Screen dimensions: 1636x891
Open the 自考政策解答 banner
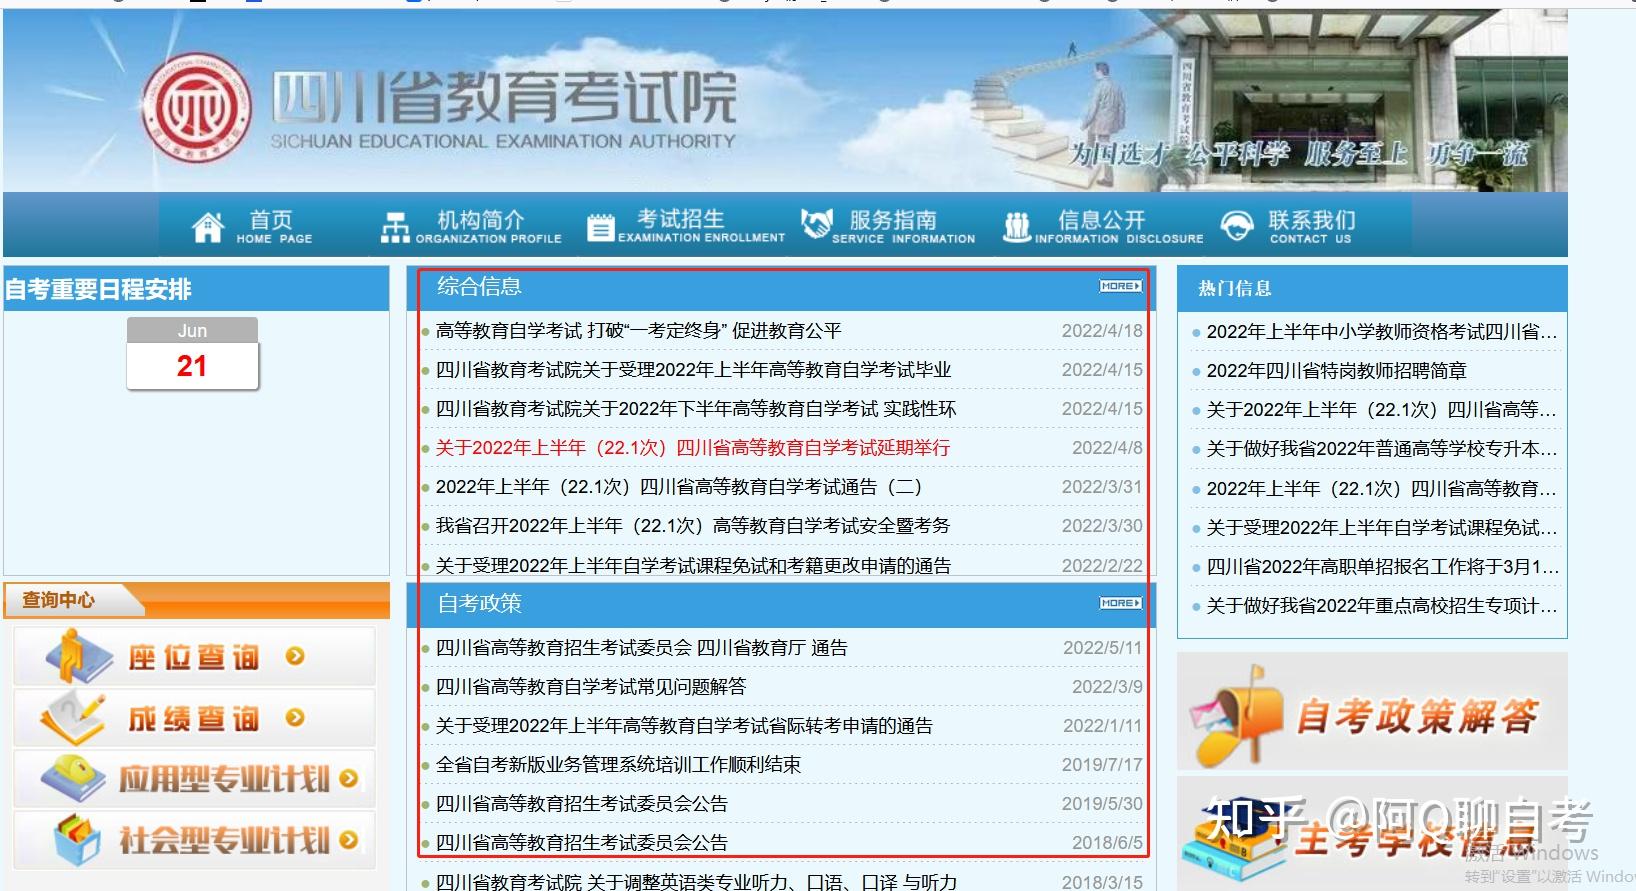click(1372, 712)
